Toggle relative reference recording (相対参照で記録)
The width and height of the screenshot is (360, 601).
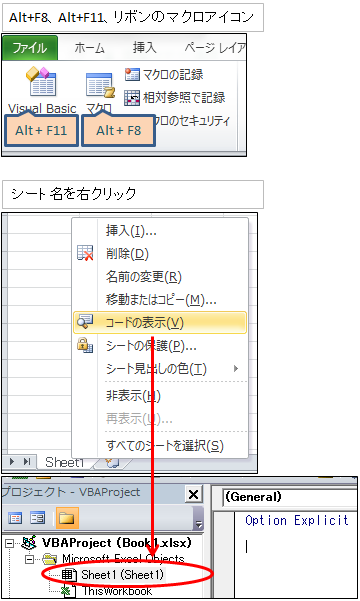(174, 97)
